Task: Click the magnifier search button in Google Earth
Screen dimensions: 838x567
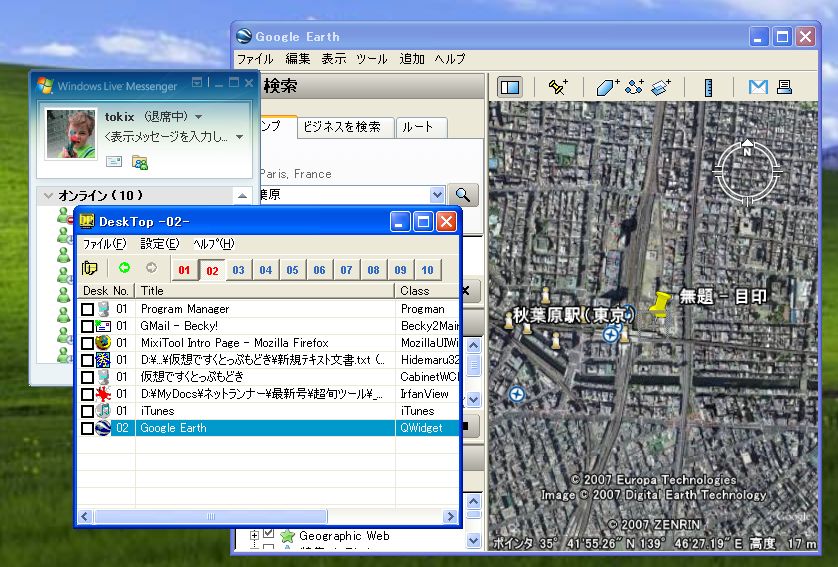Action: [463, 195]
